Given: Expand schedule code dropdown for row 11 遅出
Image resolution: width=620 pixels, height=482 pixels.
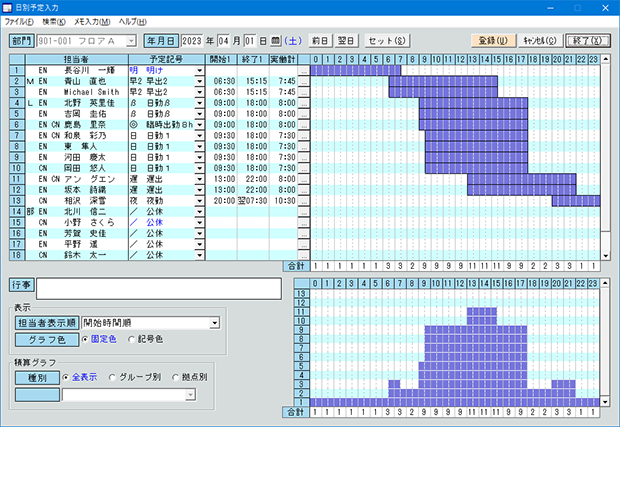Looking at the screenshot, I should [x=200, y=179].
